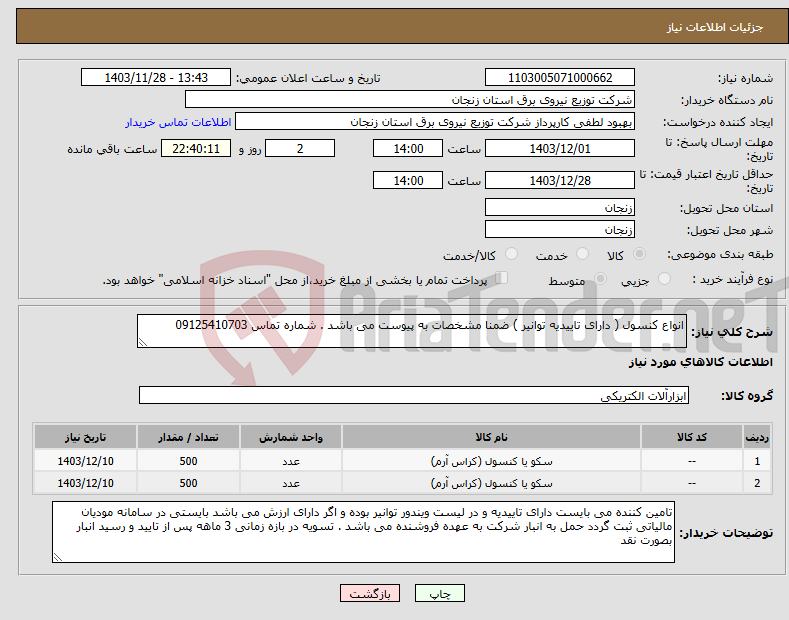This screenshot has height=620, width=789.
Task: Click row 2 item name سکو یا کنسول
Action: pos(491,483)
